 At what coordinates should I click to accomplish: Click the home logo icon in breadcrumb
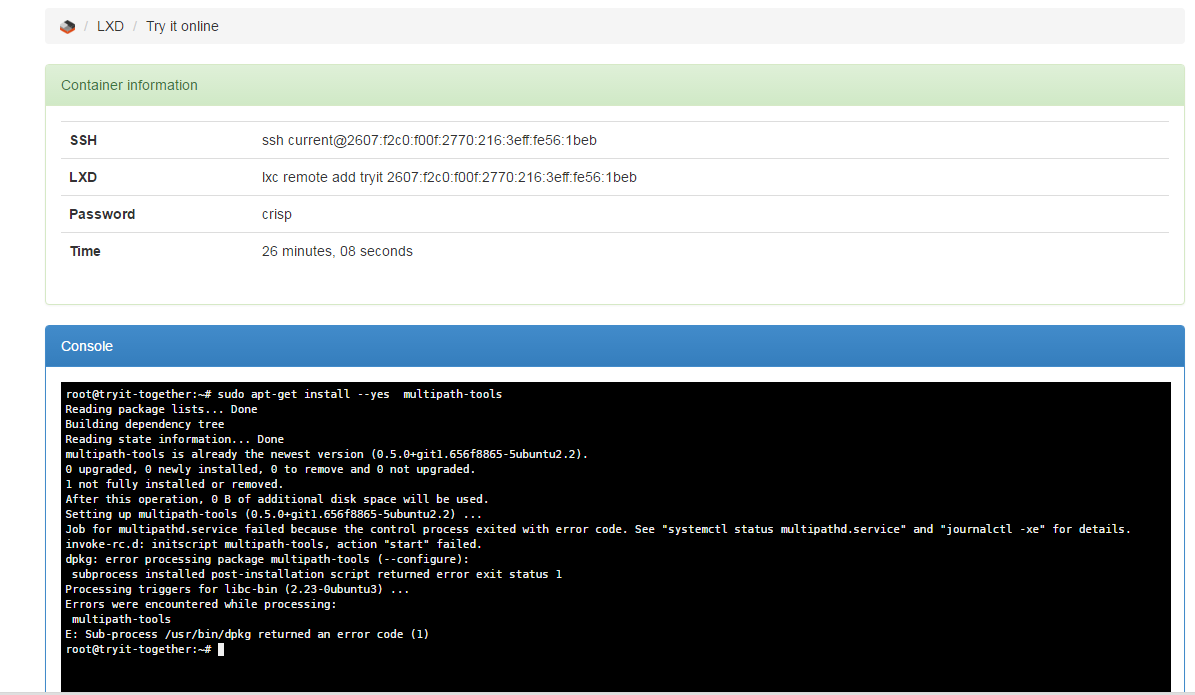[68, 27]
